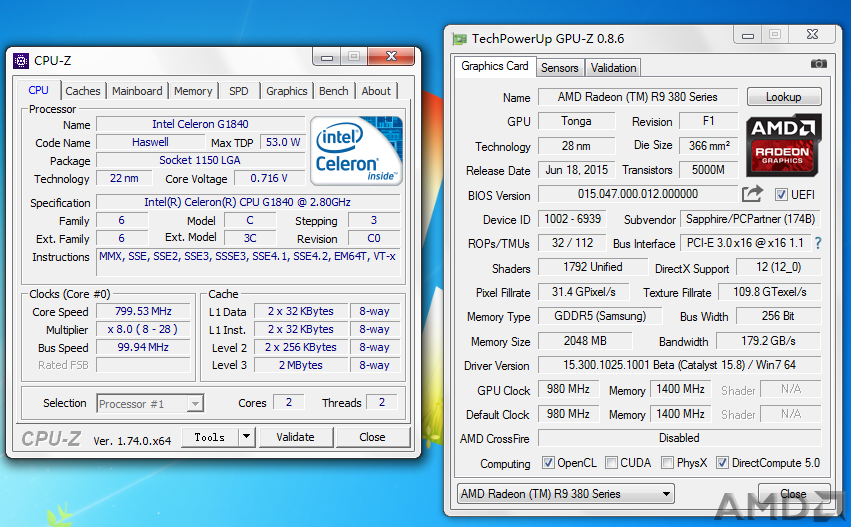Image resolution: width=851 pixels, height=527 pixels.
Task: Click the GPU value Tonga
Action: pos(576,121)
